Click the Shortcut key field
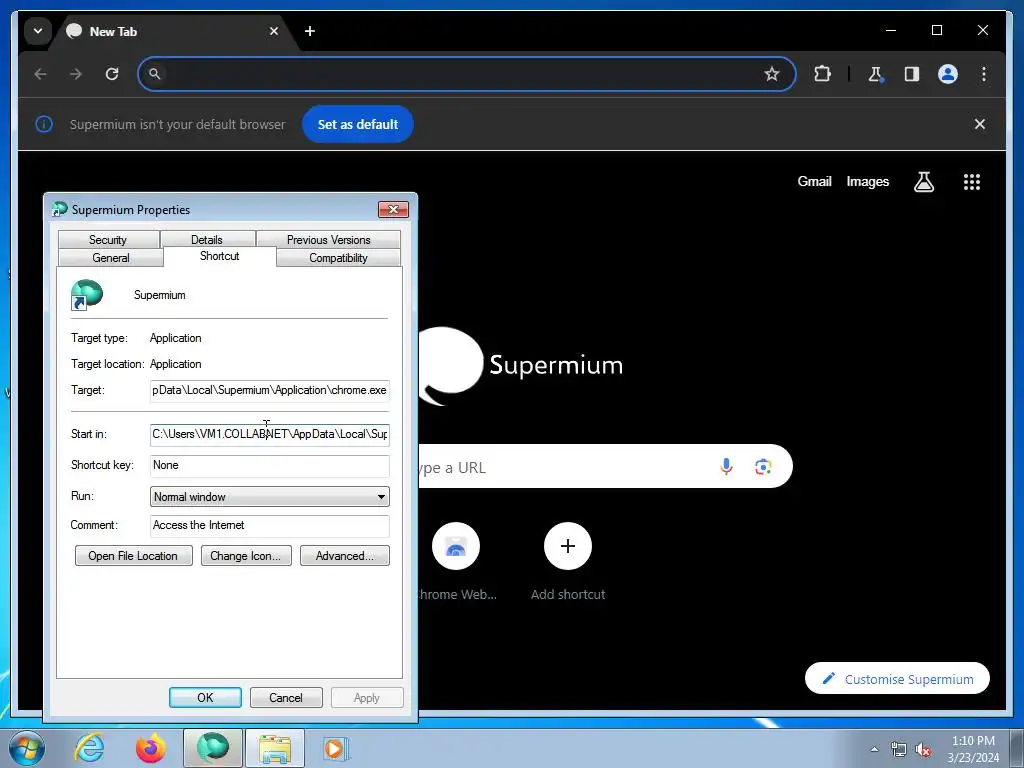 (270, 466)
